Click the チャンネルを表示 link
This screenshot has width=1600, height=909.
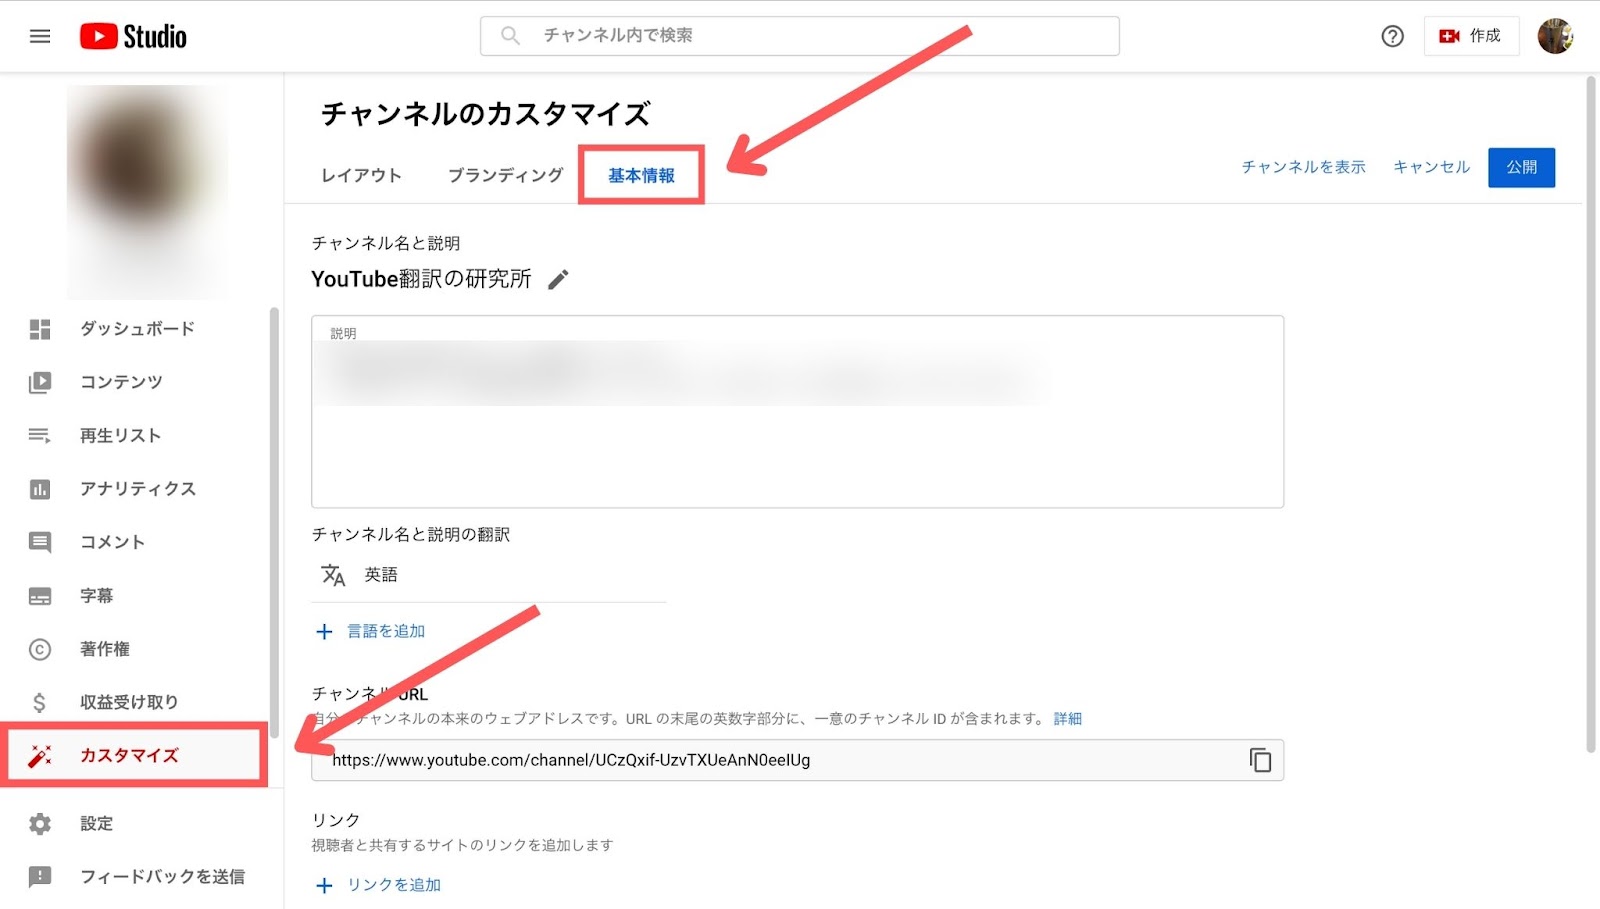pyautogui.click(x=1303, y=167)
